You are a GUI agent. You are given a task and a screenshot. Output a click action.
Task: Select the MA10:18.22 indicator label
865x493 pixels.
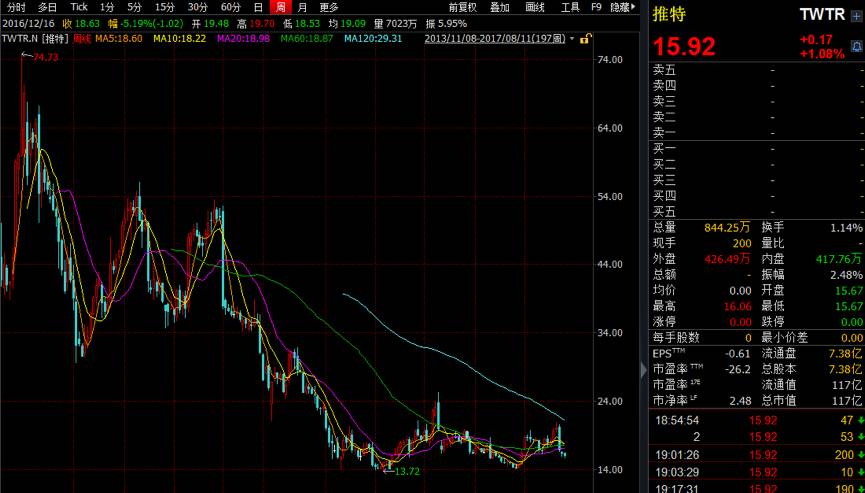tap(180, 39)
